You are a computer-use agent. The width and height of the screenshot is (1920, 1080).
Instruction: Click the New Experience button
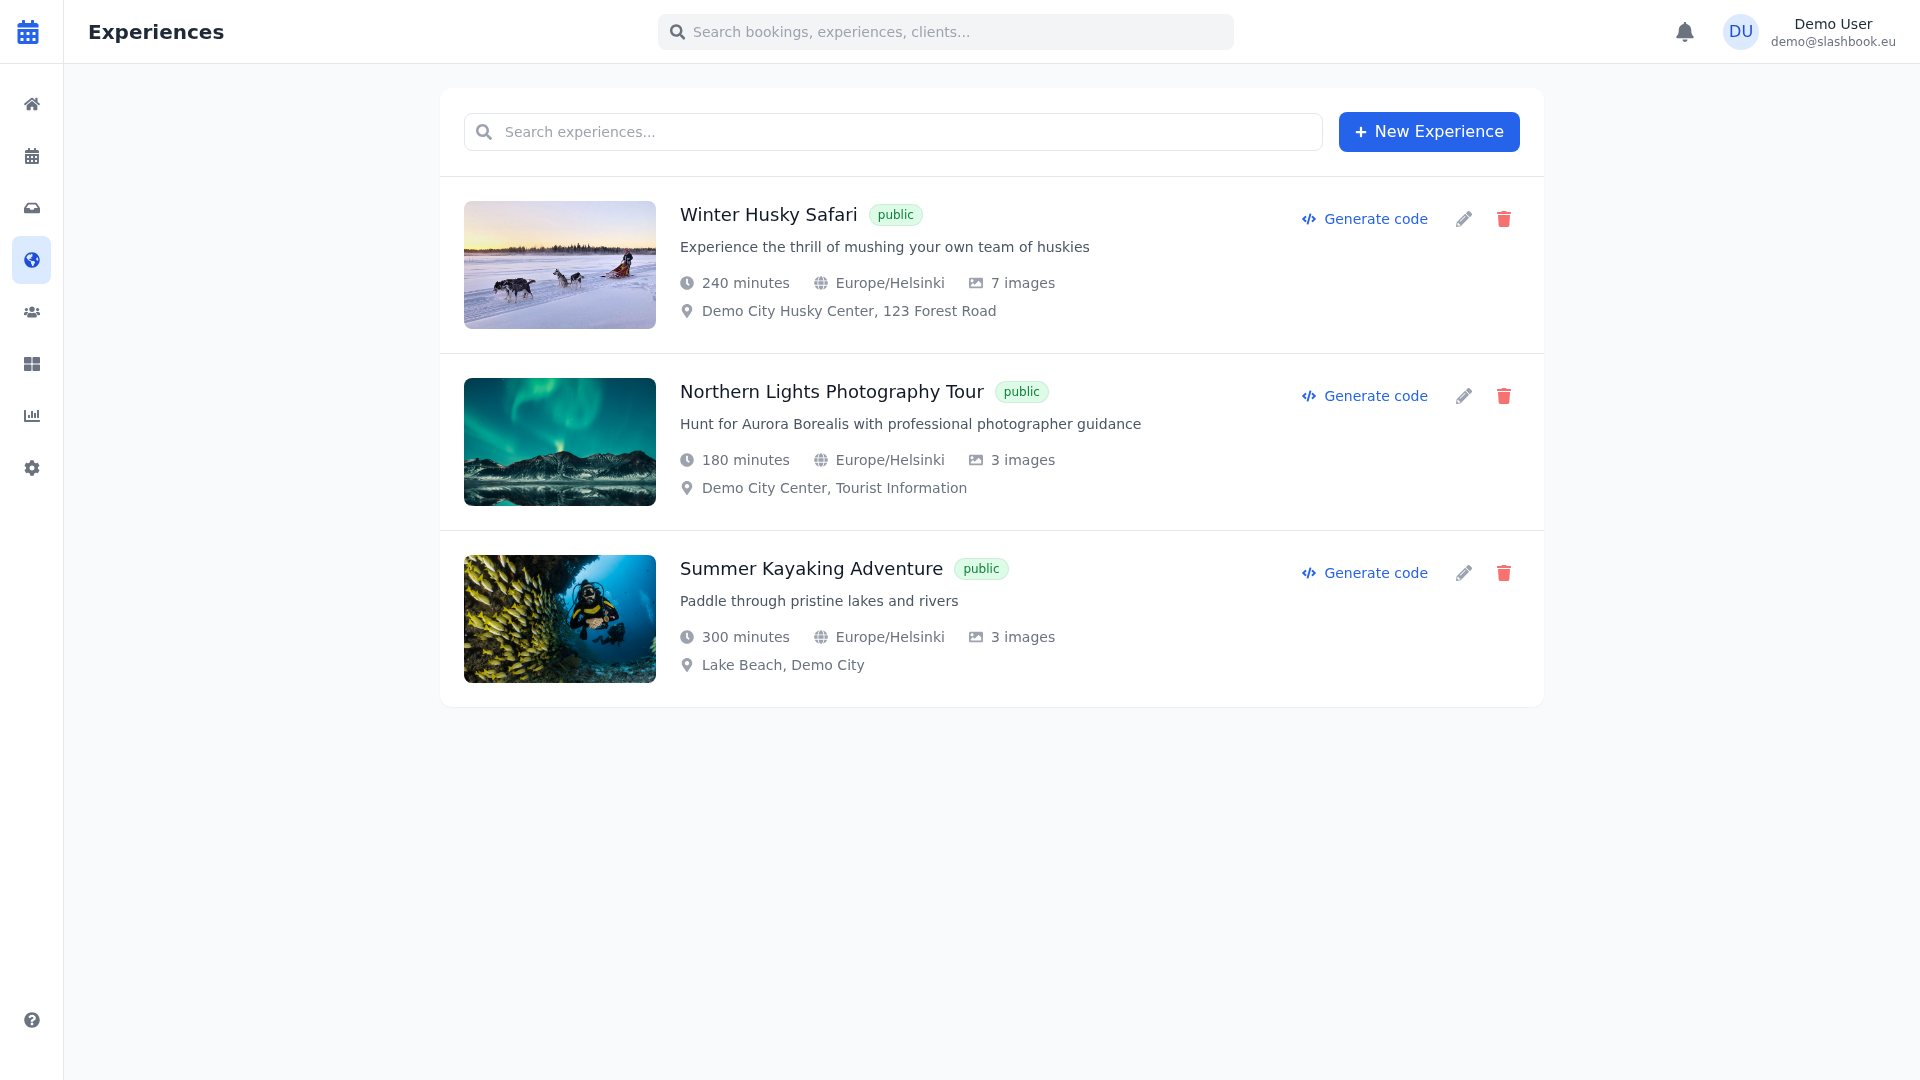pos(1429,132)
